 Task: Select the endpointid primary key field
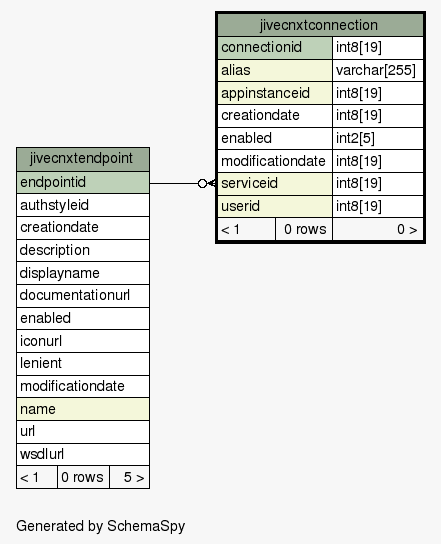pyautogui.click(x=83, y=182)
